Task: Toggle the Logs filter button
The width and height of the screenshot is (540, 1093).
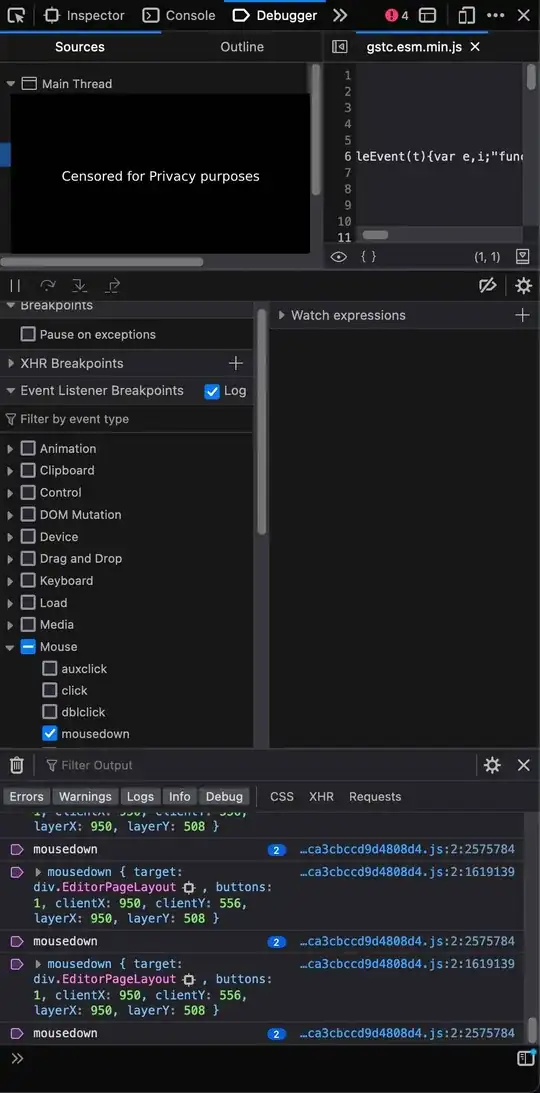Action: pyautogui.click(x=140, y=796)
